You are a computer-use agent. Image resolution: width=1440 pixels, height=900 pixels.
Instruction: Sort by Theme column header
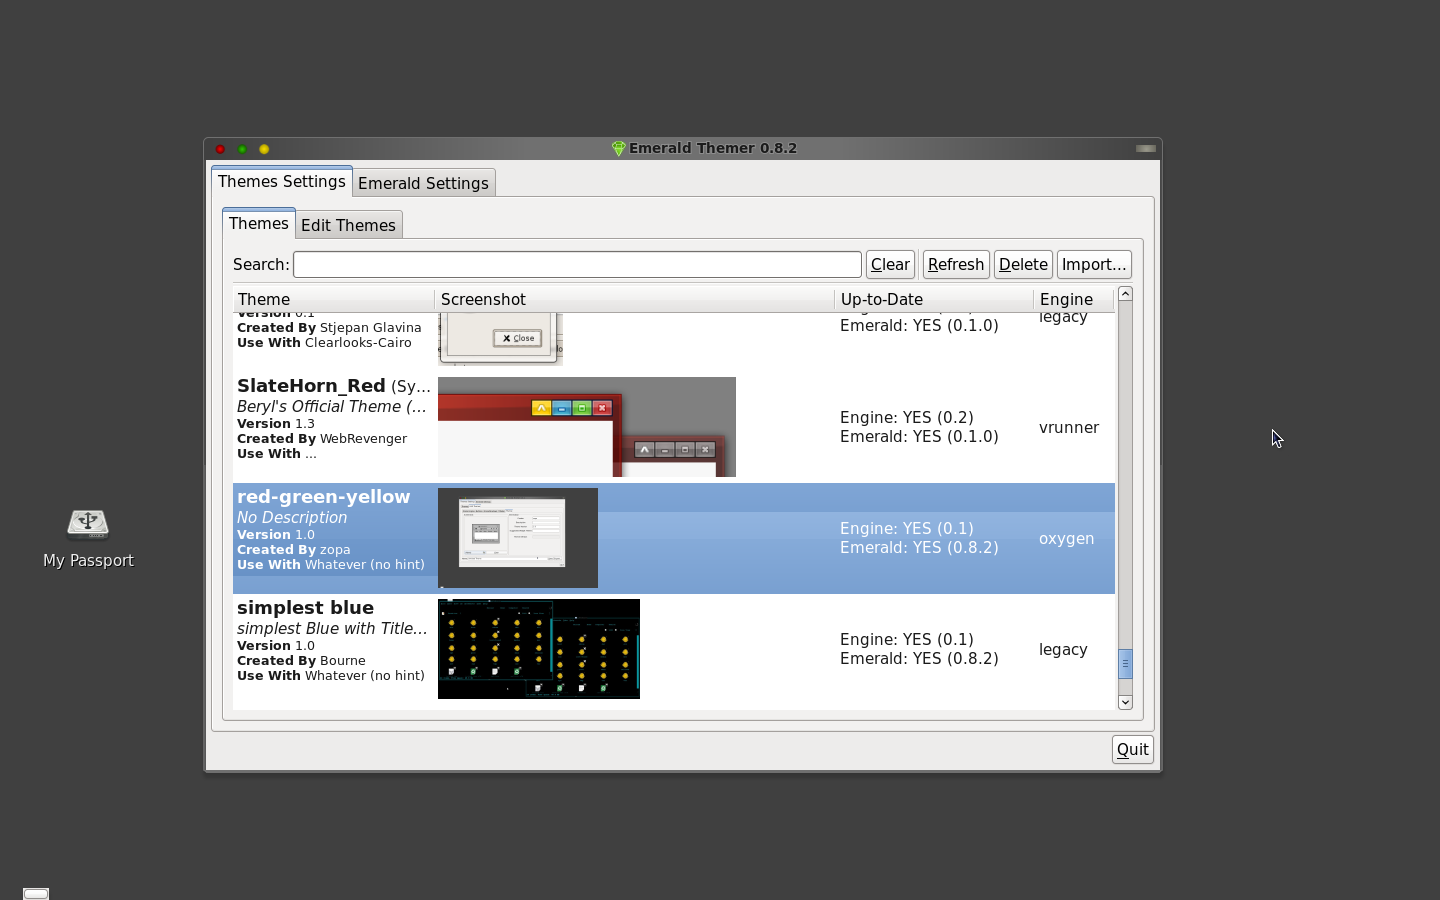[x=334, y=299]
